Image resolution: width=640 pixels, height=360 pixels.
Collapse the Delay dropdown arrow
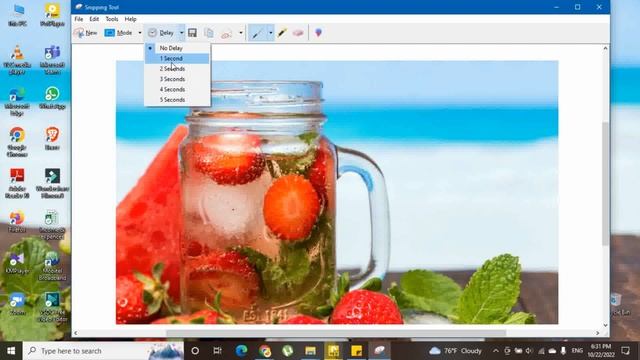[182, 33]
